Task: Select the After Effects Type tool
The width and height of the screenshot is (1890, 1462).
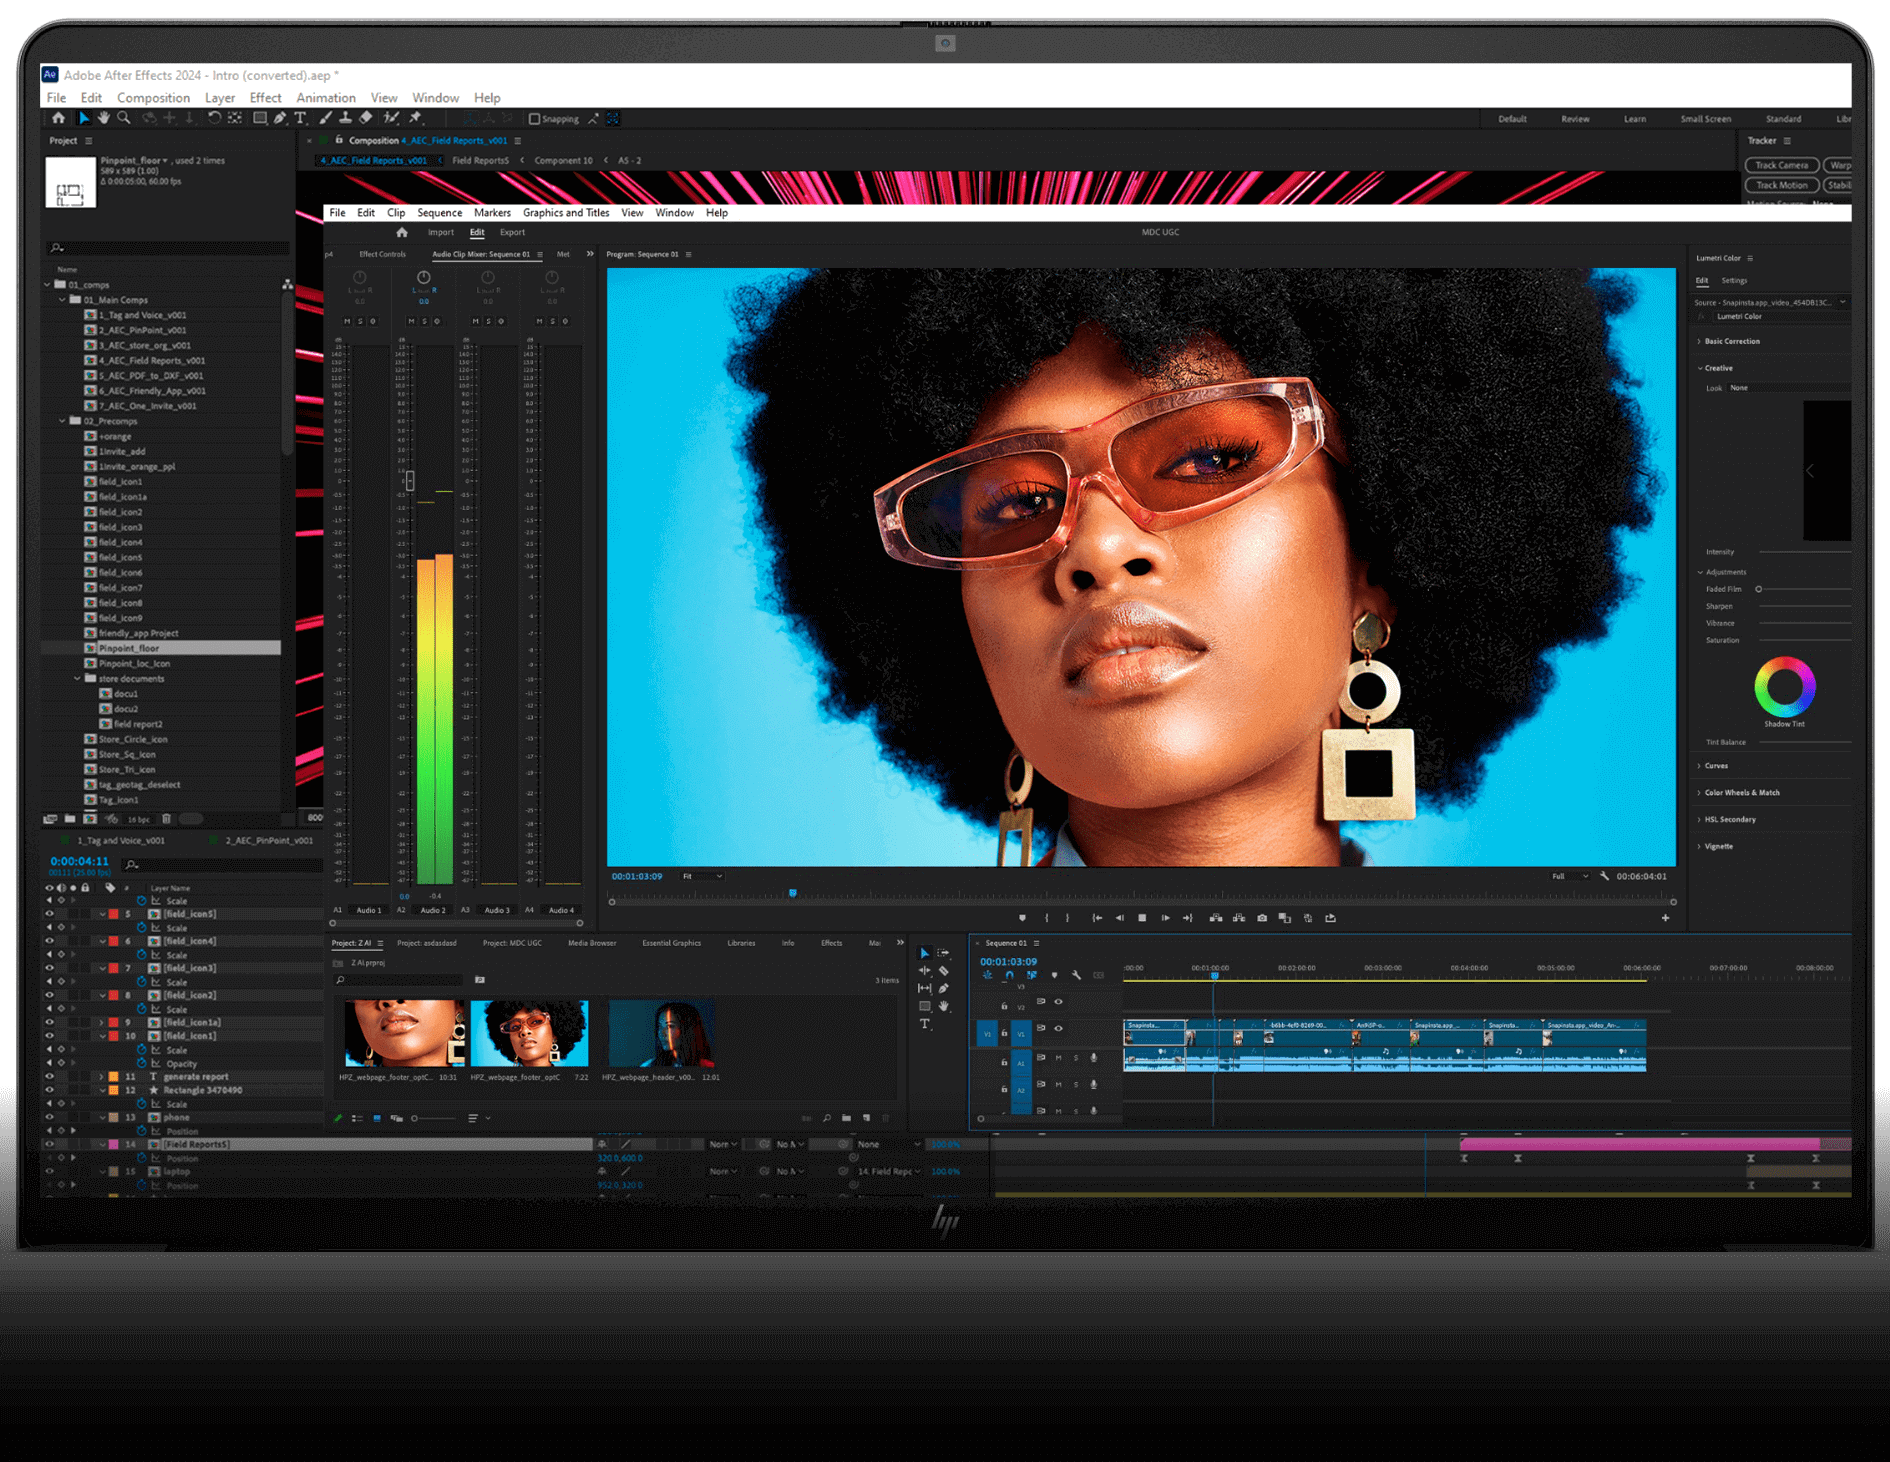Action: pos(300,118)
